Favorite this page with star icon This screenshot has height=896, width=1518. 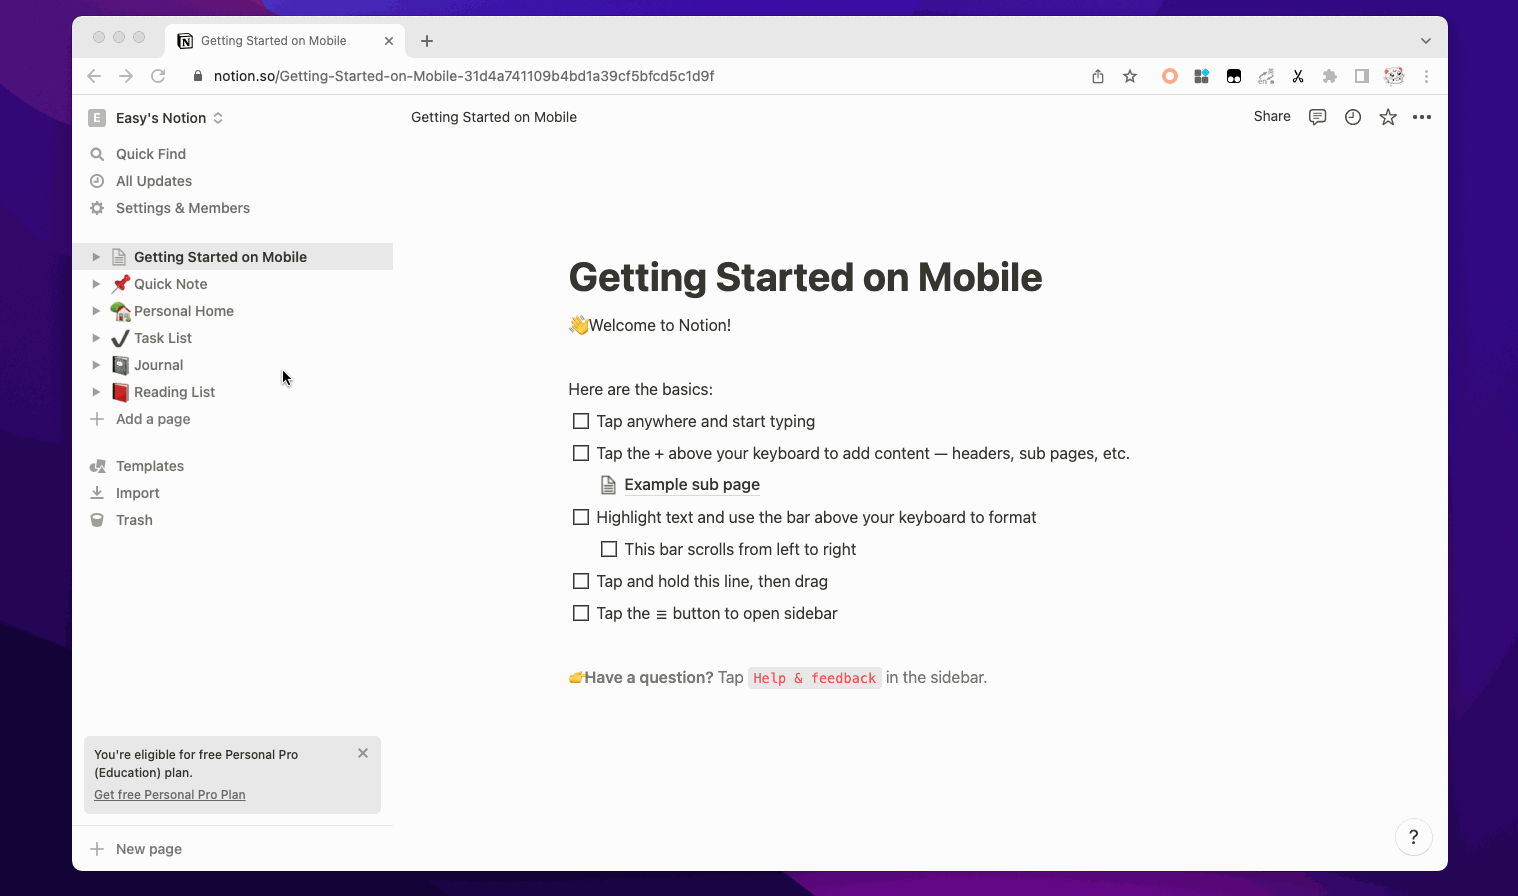click(1388, 117)
